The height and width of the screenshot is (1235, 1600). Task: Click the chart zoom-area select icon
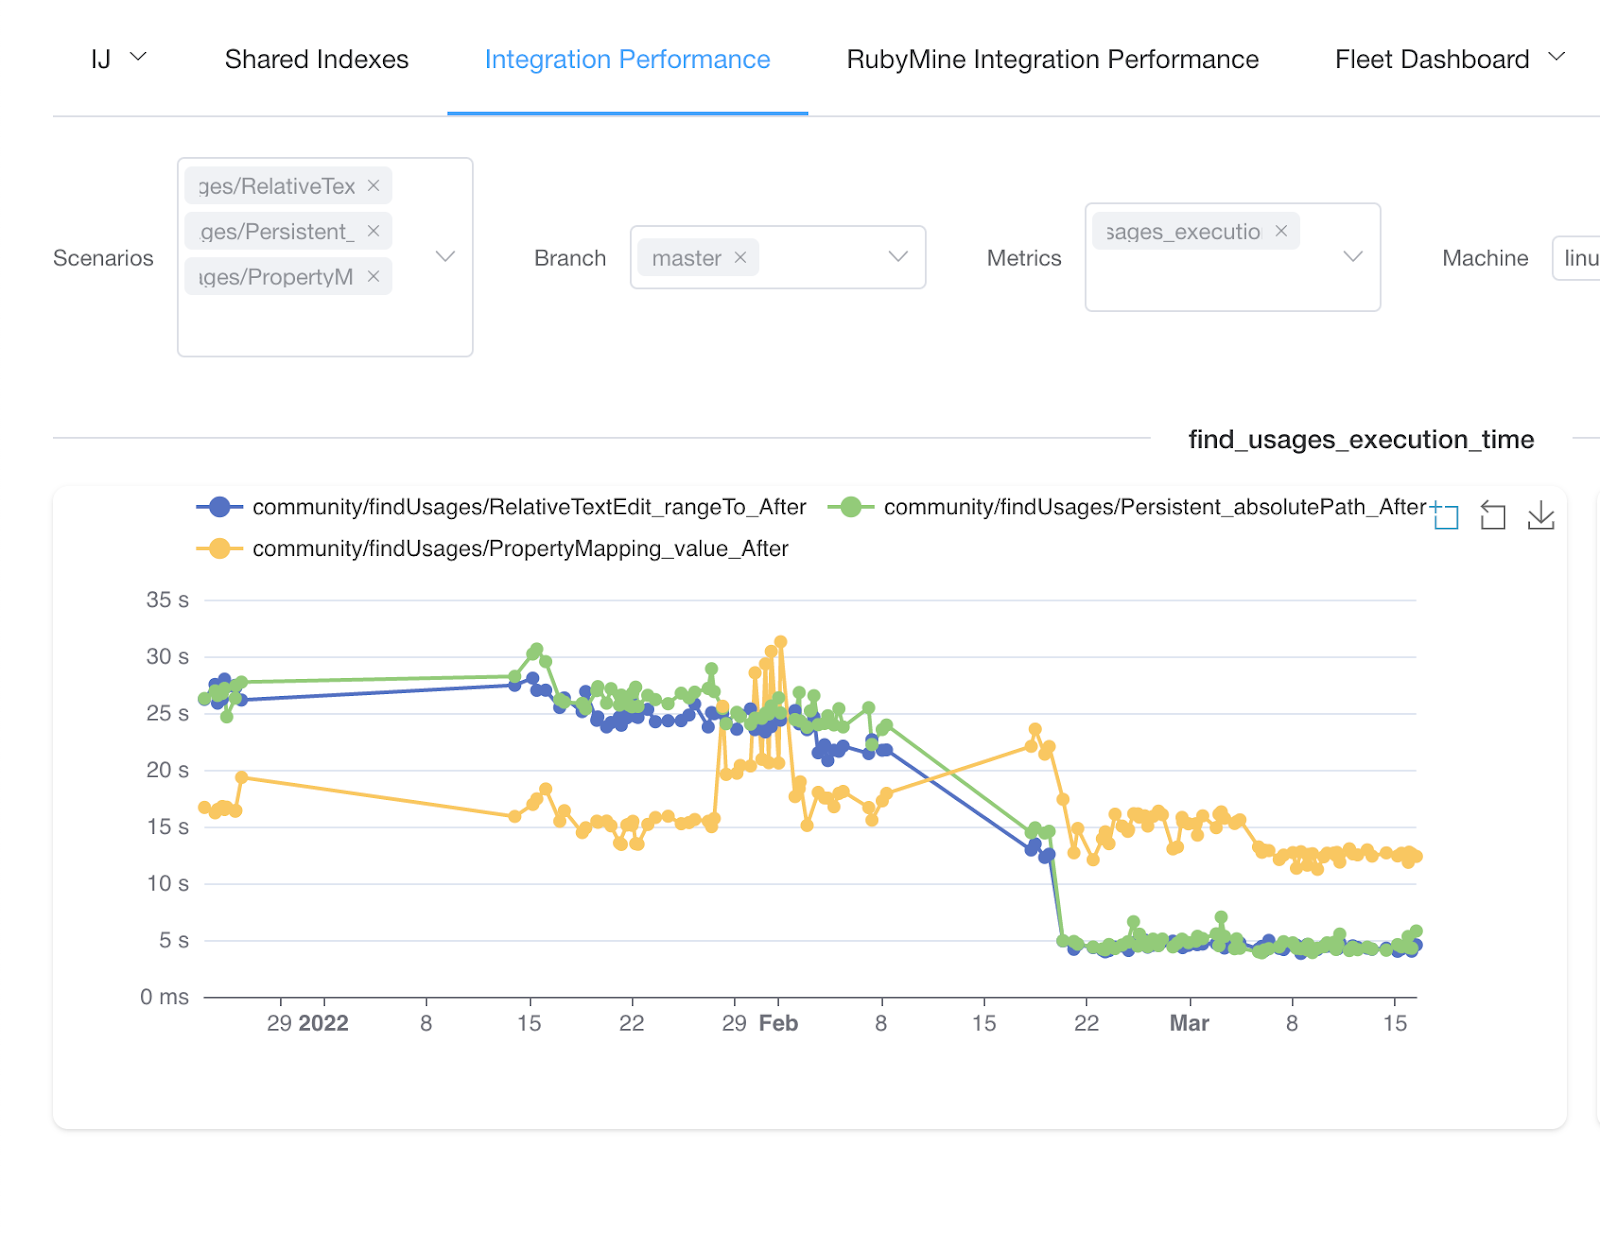tap(1446, 516)
